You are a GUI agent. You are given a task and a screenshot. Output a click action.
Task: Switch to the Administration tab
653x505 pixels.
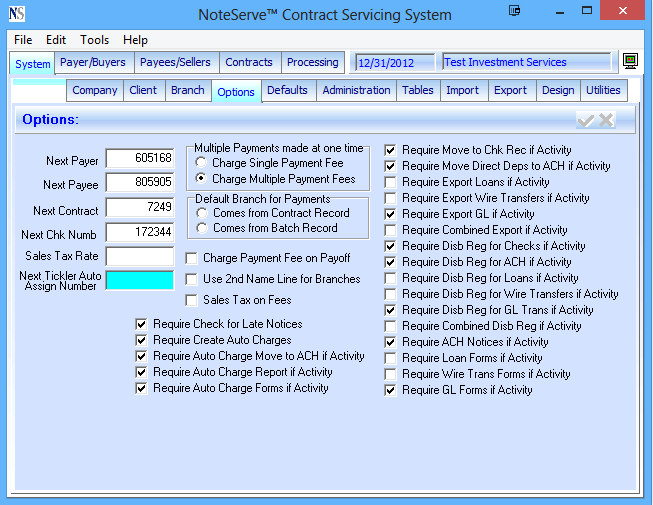tap(356, 90)
